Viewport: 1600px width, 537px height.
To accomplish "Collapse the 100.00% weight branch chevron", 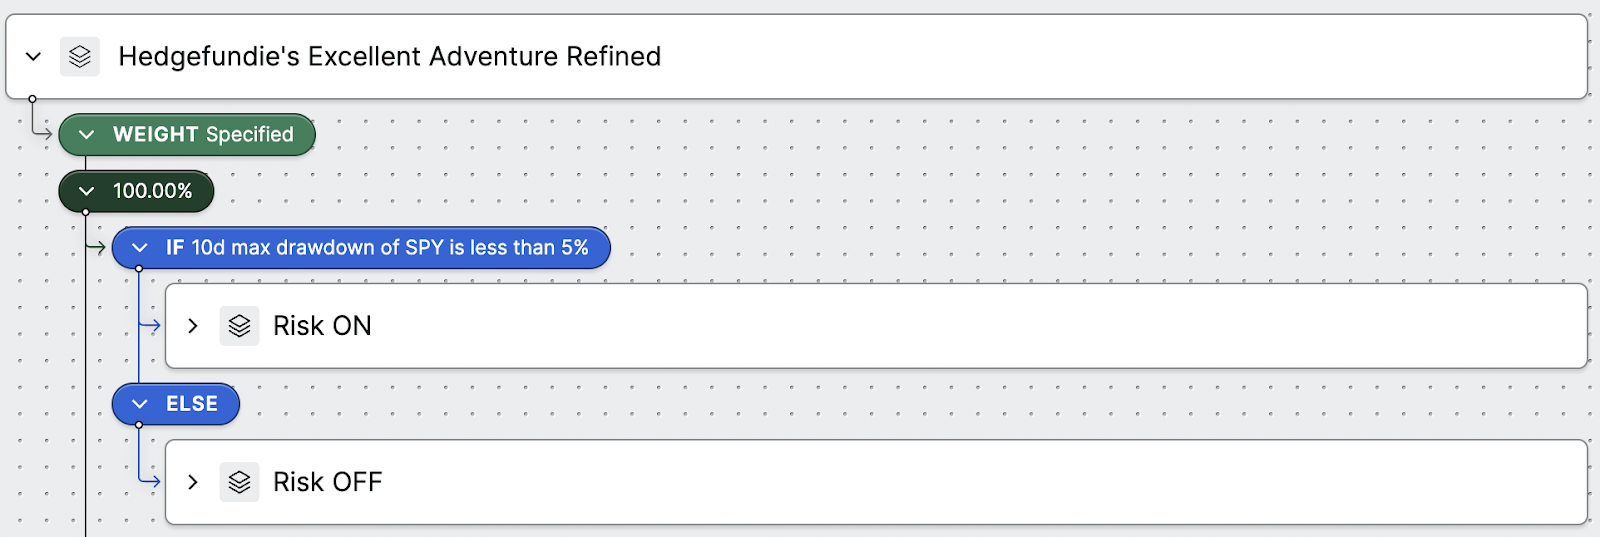I will (87, 191).
